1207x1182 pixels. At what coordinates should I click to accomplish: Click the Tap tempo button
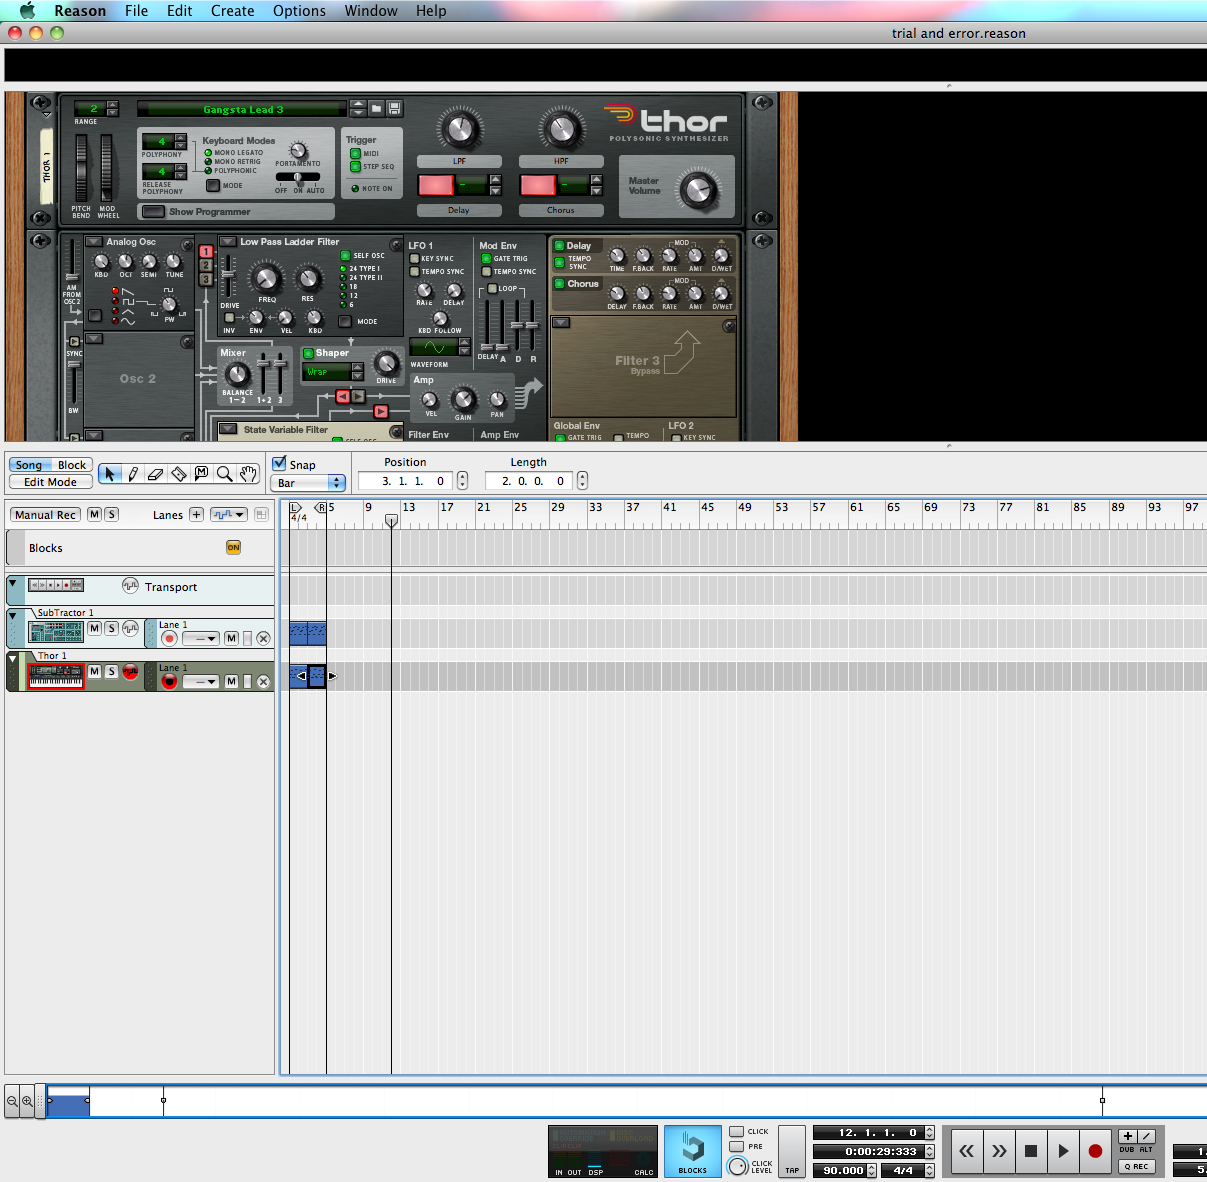pos(792,1151)
